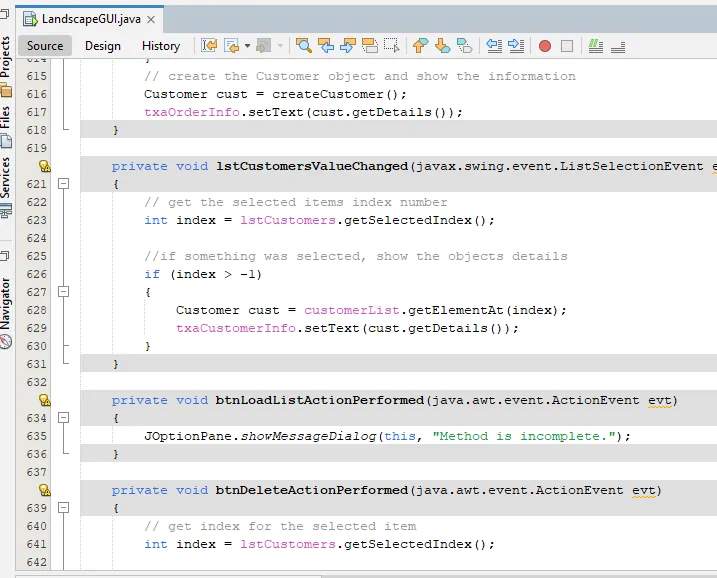Viewport: 717px width, 578px height.
Task: Click line number 623 in gutter
Action: (37, 220)
